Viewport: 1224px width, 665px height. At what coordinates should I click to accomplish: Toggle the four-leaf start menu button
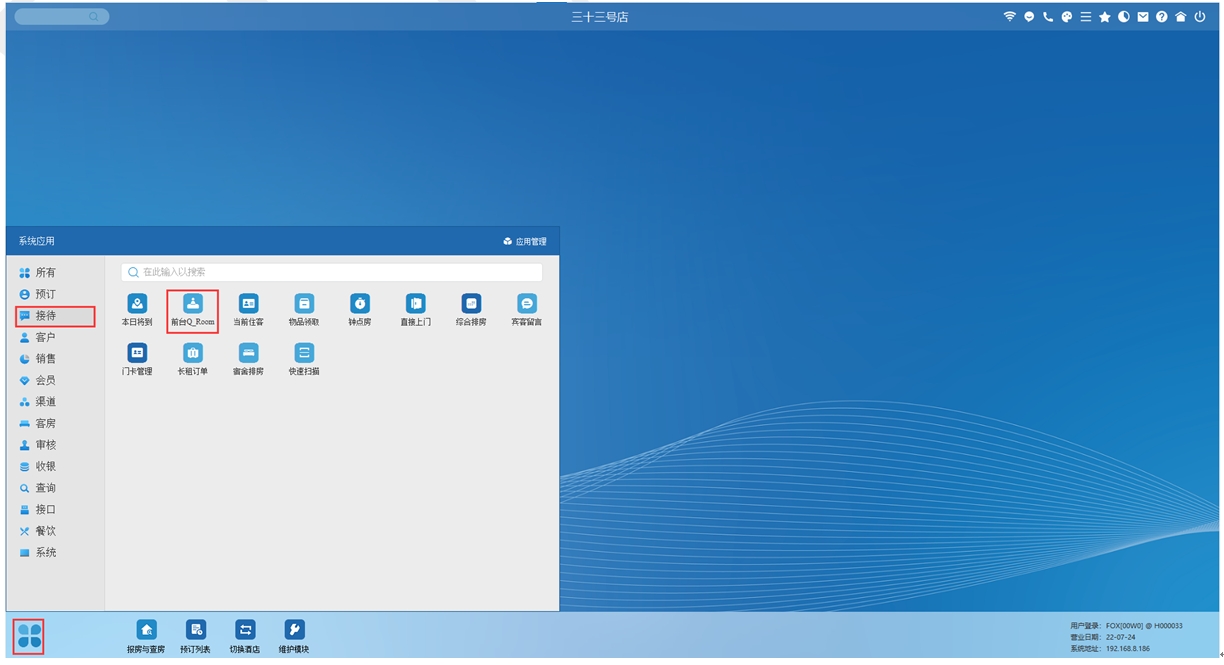(x=29, y=635)
